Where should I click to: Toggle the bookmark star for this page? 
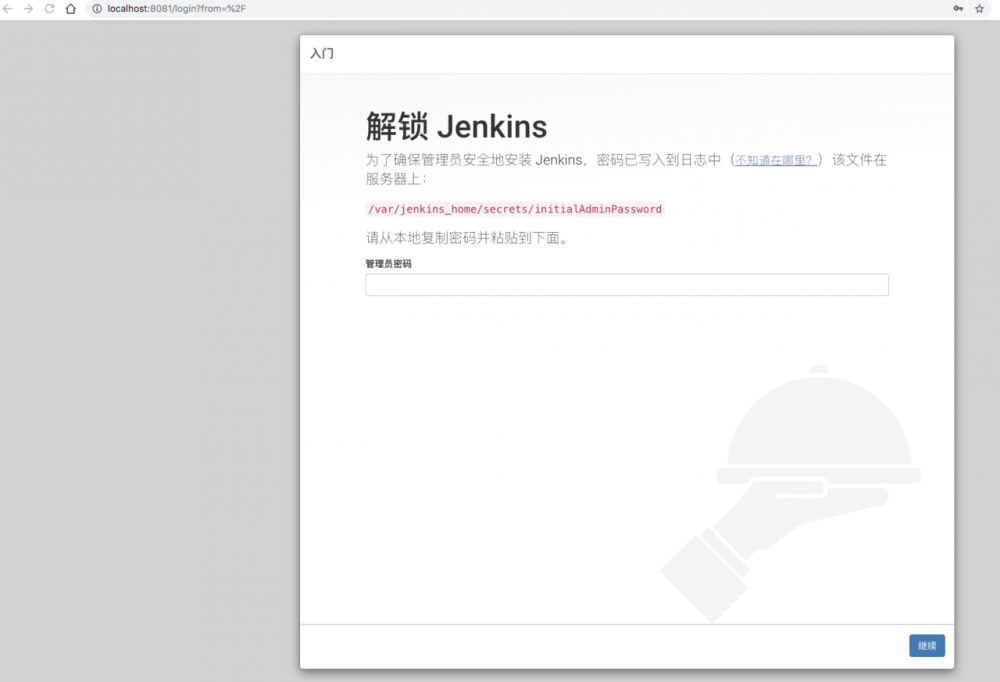tap(979, 9)
